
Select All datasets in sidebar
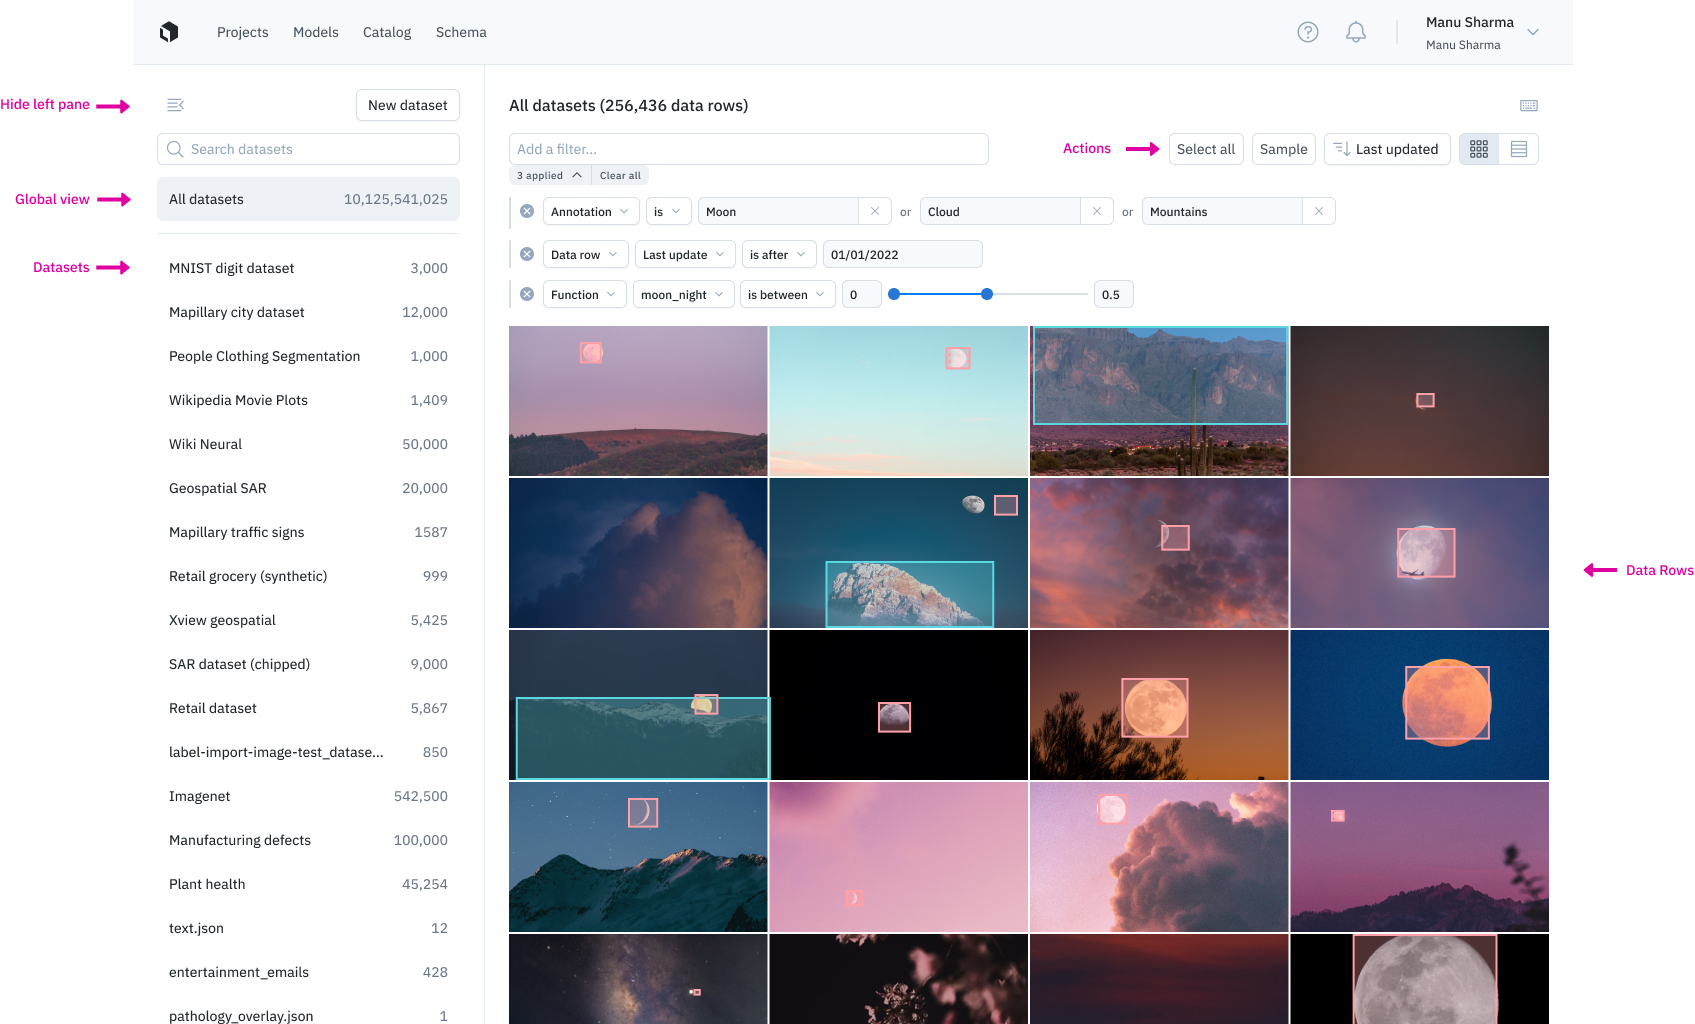pos(308,199)
